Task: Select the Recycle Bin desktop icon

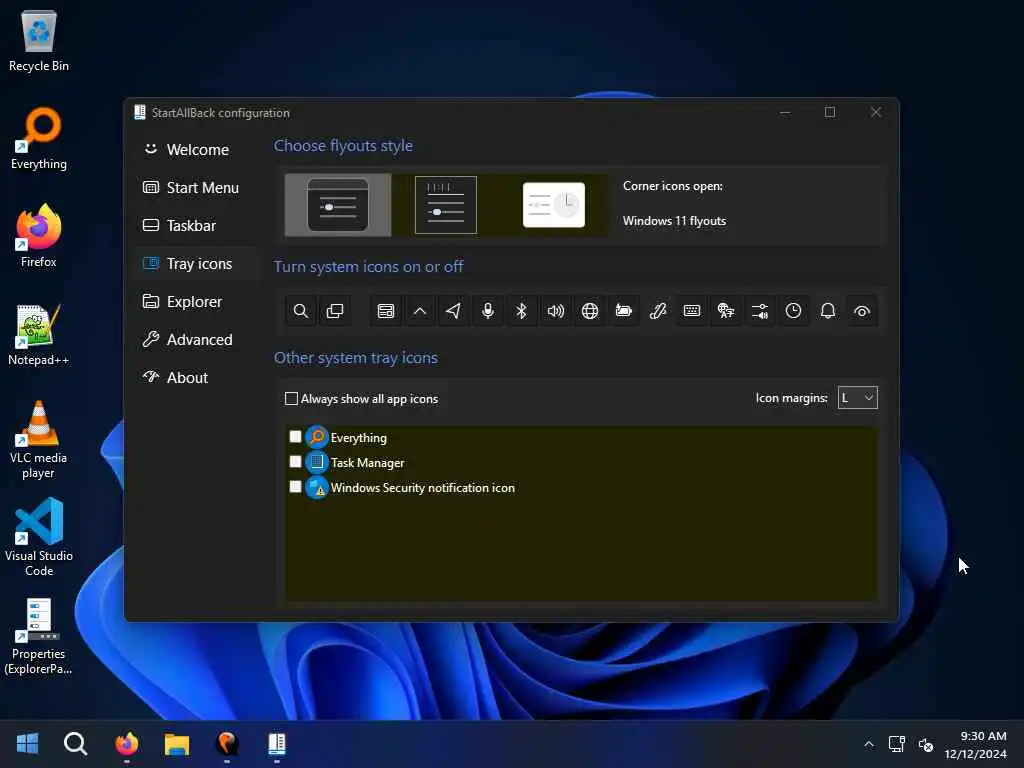Action: click(x=39, y=41)
